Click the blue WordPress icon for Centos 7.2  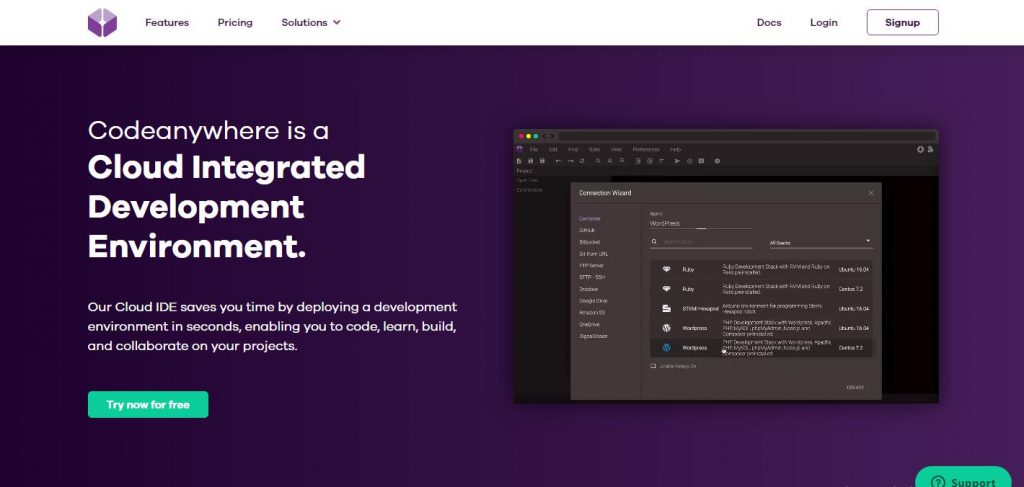(x=666, y=348)
